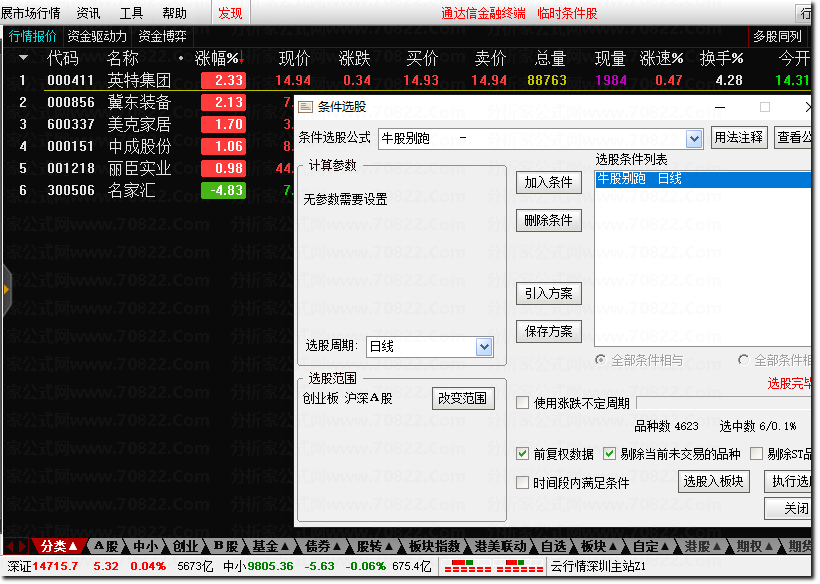Expand the column header dropdown triangle
Image resolution: width=820 pixels, height=584 pixels.
24,58
